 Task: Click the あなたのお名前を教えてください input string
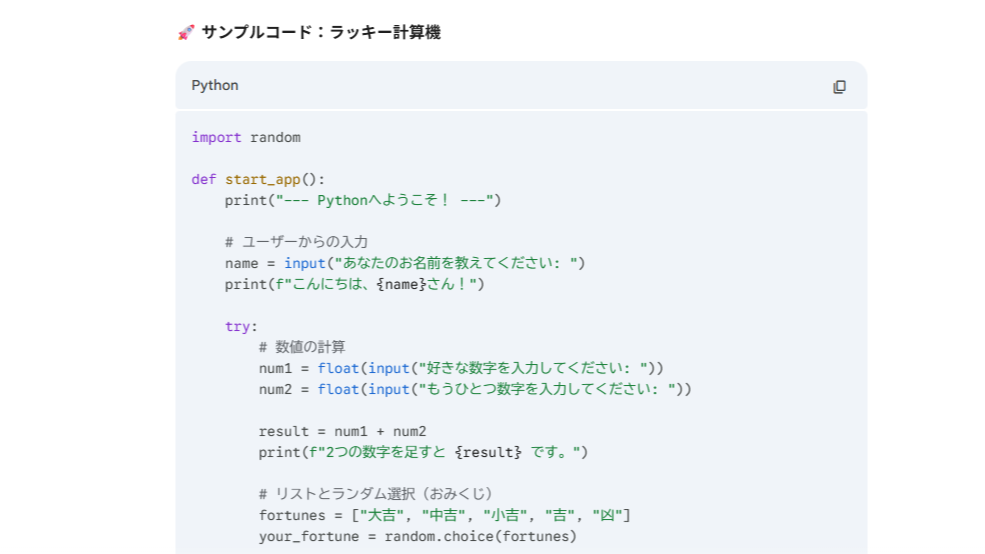pyautogui.click(x=455, y=263)
